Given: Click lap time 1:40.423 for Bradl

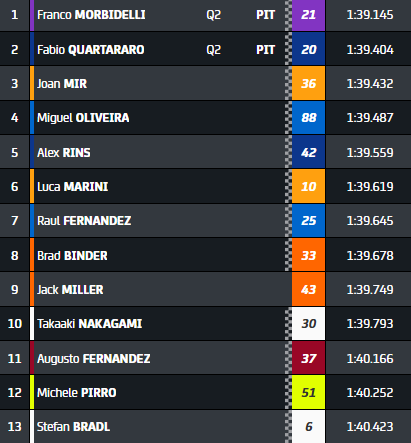Looking at the screenshot, I should pyautogui.click(x=370, y=427).
